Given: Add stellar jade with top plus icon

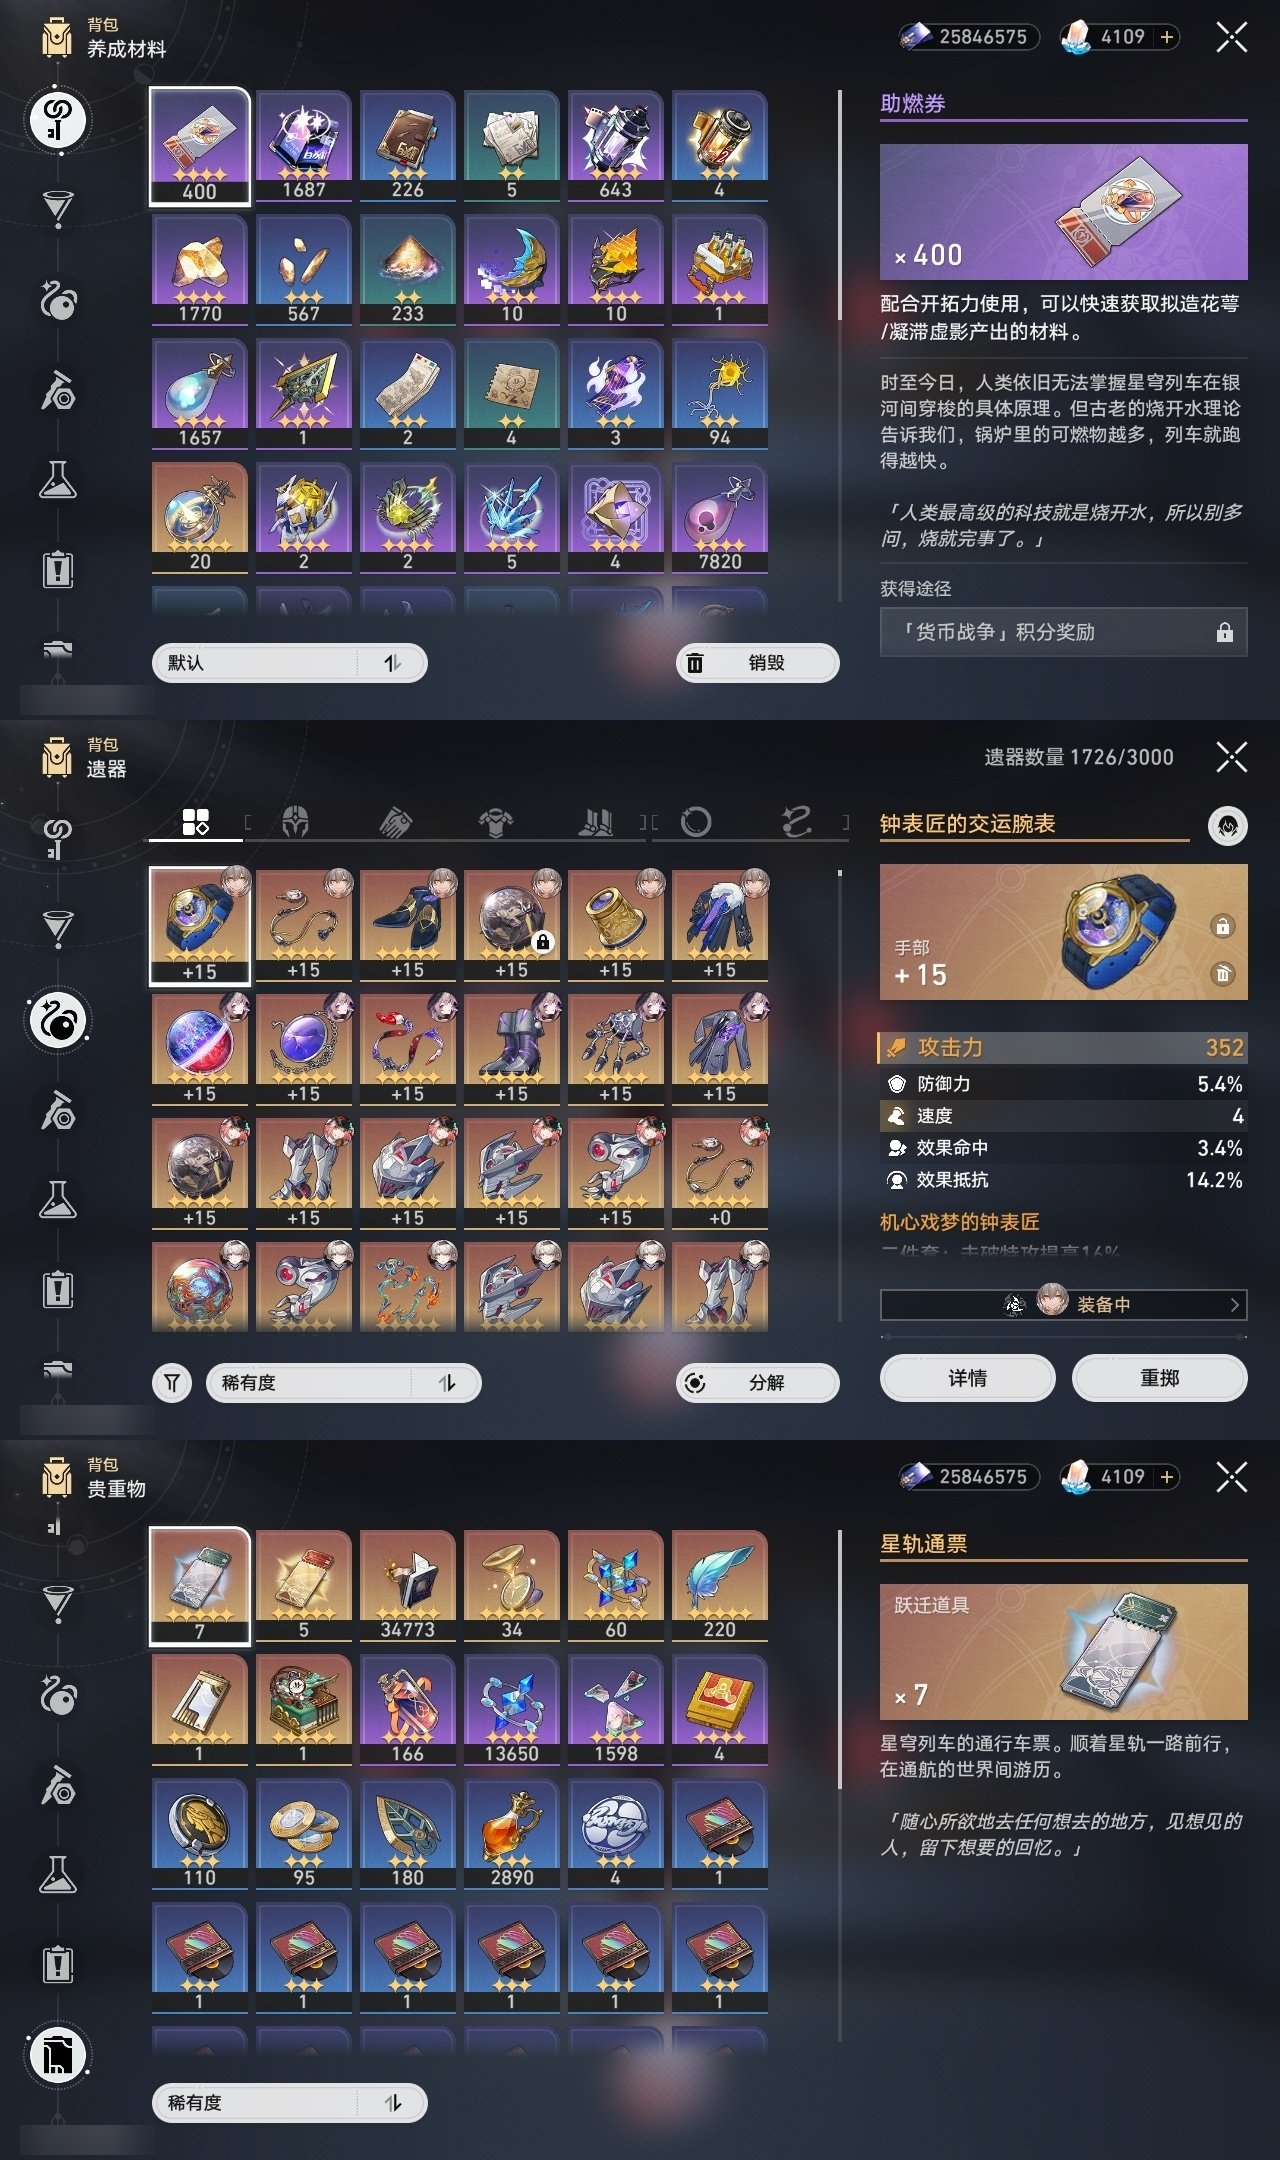Looking at the screenshot, I should [1166, 37].
